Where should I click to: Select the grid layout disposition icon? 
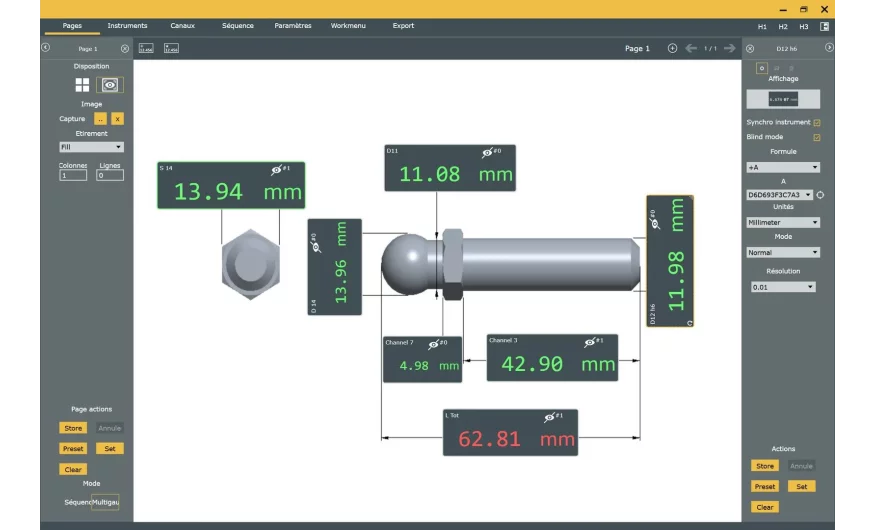[82, 85]
